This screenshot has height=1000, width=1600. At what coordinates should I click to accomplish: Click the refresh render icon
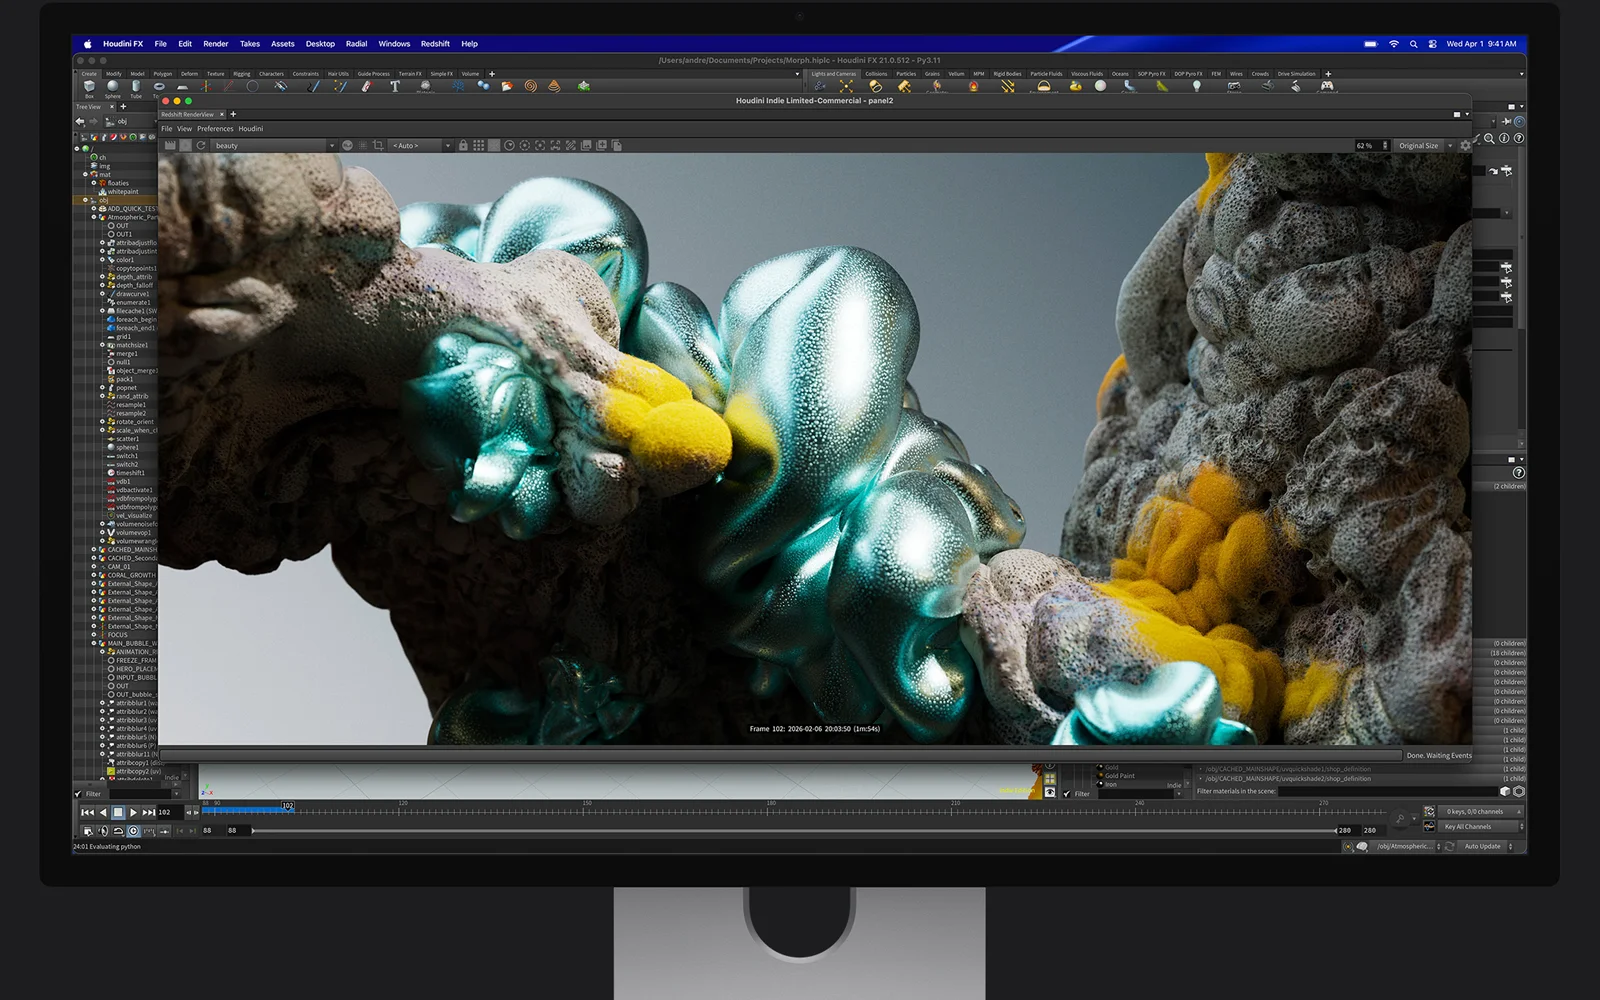coord(201,146)
